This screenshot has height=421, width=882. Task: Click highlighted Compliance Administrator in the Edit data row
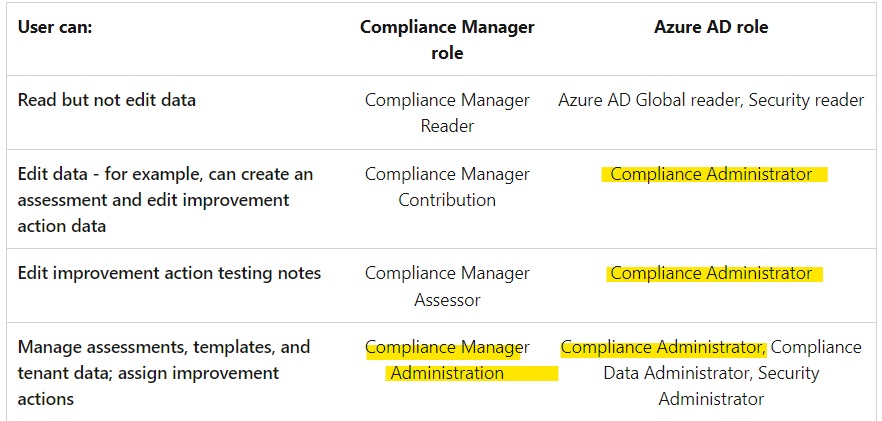tap(711, 174)
